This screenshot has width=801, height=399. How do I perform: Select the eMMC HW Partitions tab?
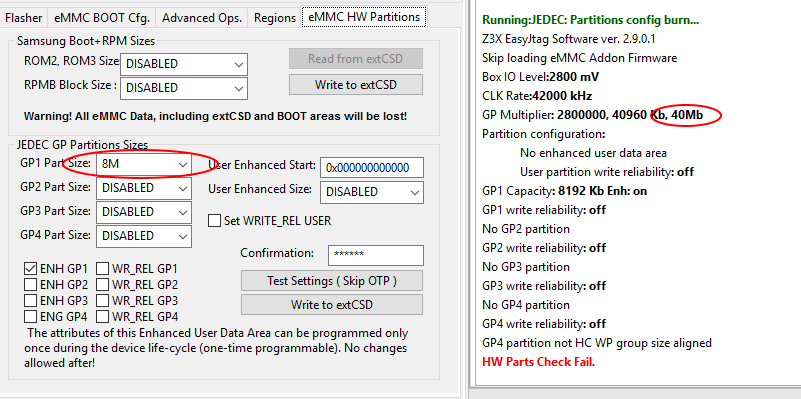click(364, 16)
